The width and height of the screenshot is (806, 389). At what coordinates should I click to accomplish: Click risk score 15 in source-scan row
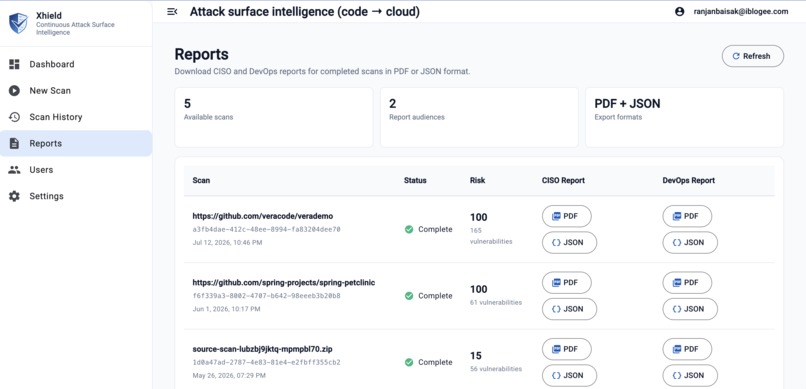[475, 356]
